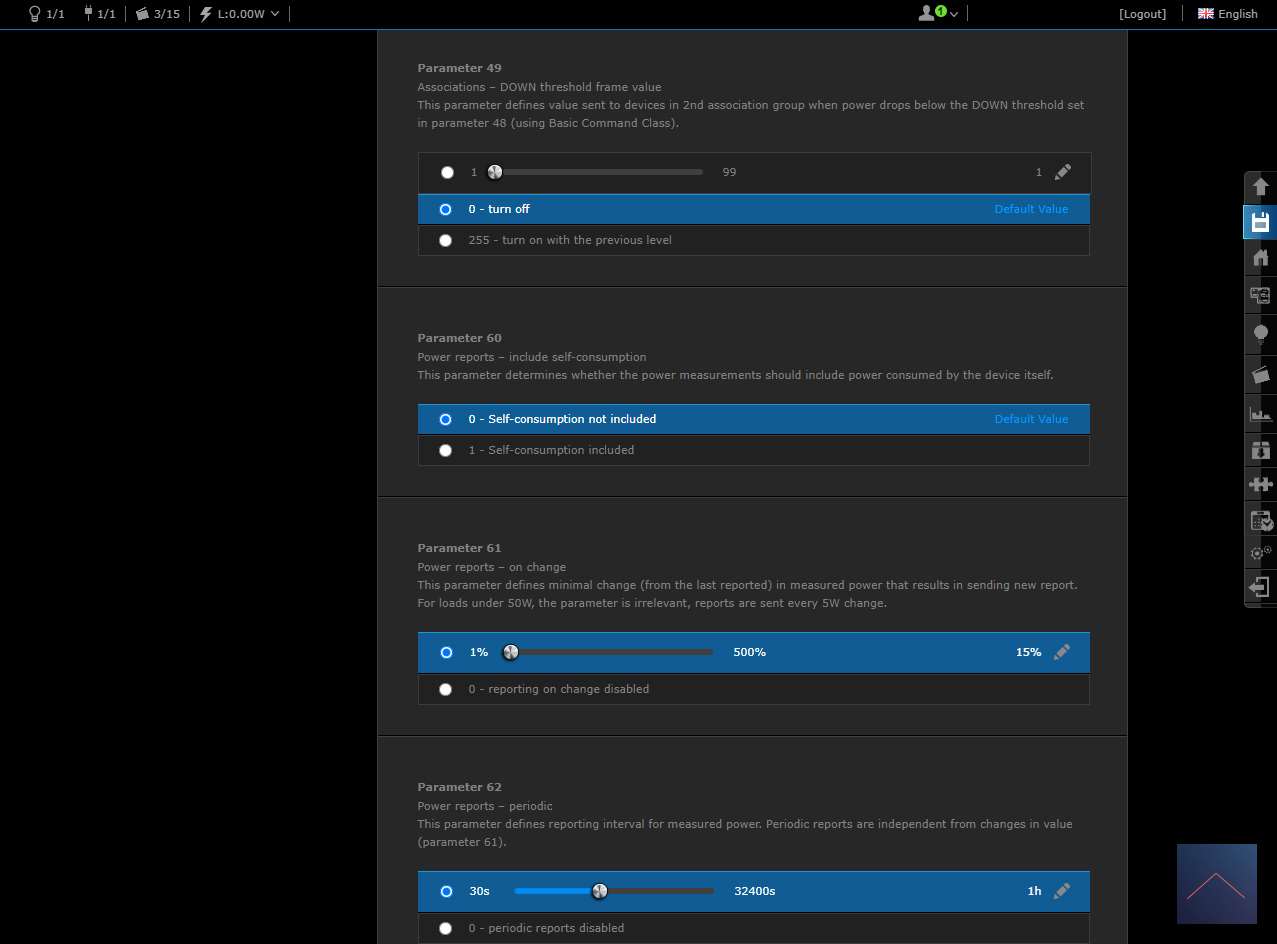
Task: Click the lights 1/1 status item
Action: click(x=46, y=14)
